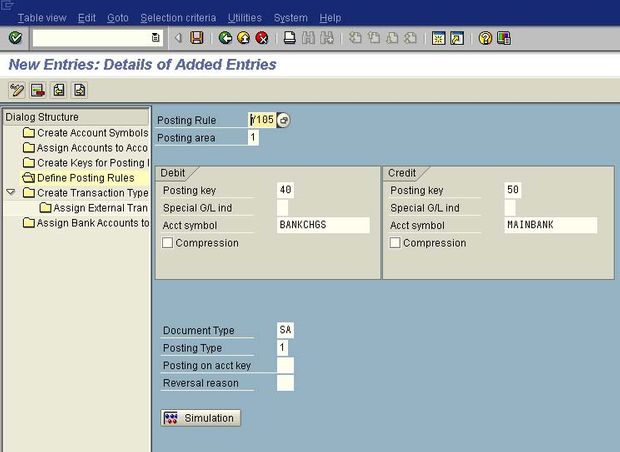Open the Edit menu
The height and width of the screenshot is (452, 620).
[87, 18]
